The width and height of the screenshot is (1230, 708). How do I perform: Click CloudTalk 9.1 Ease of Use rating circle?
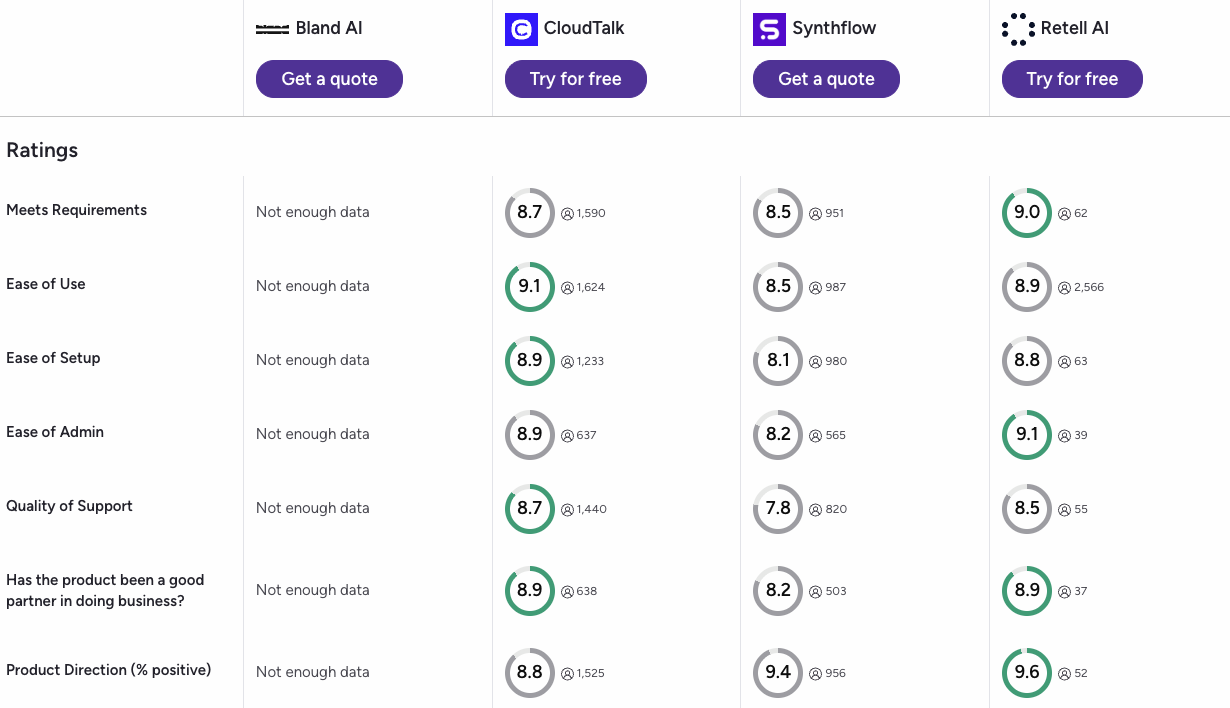click(x=529, y=286)
